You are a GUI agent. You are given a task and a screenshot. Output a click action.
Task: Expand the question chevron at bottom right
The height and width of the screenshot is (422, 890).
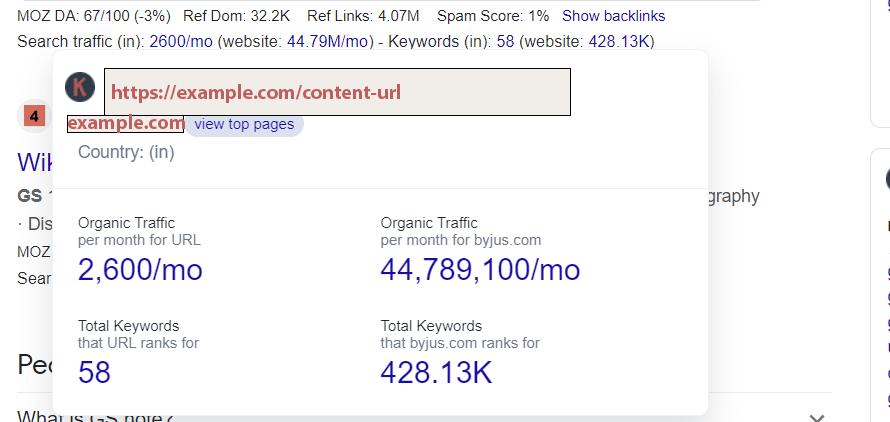[x=817, y=417]
